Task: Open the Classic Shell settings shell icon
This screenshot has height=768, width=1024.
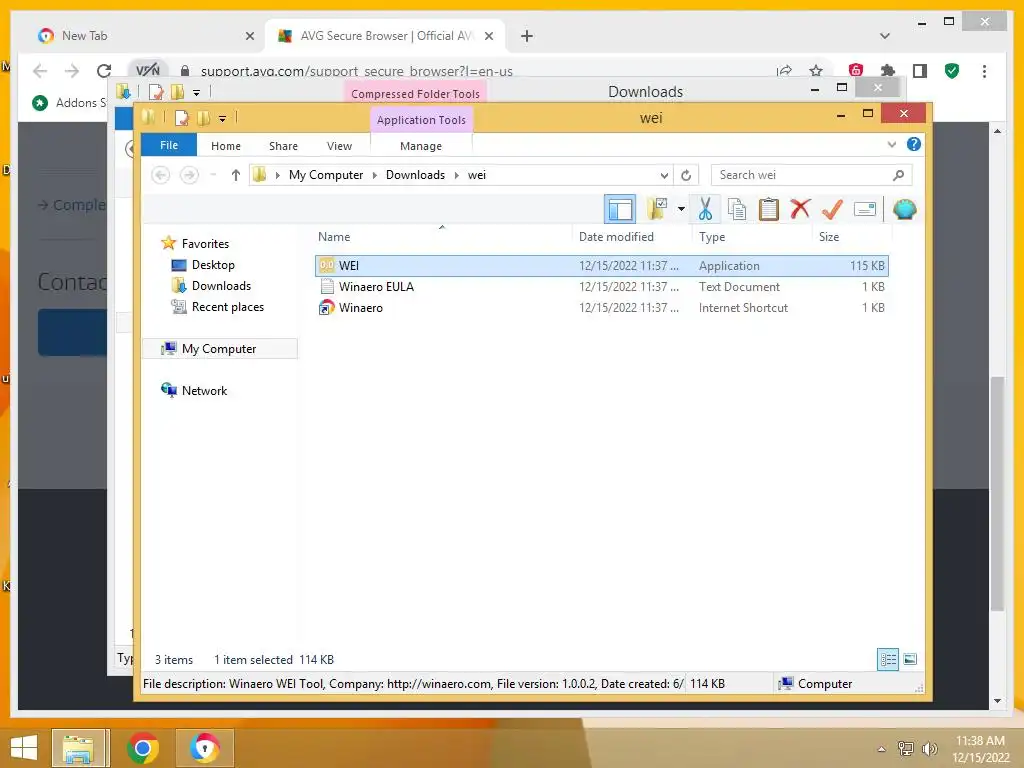Action: (904, 210)
